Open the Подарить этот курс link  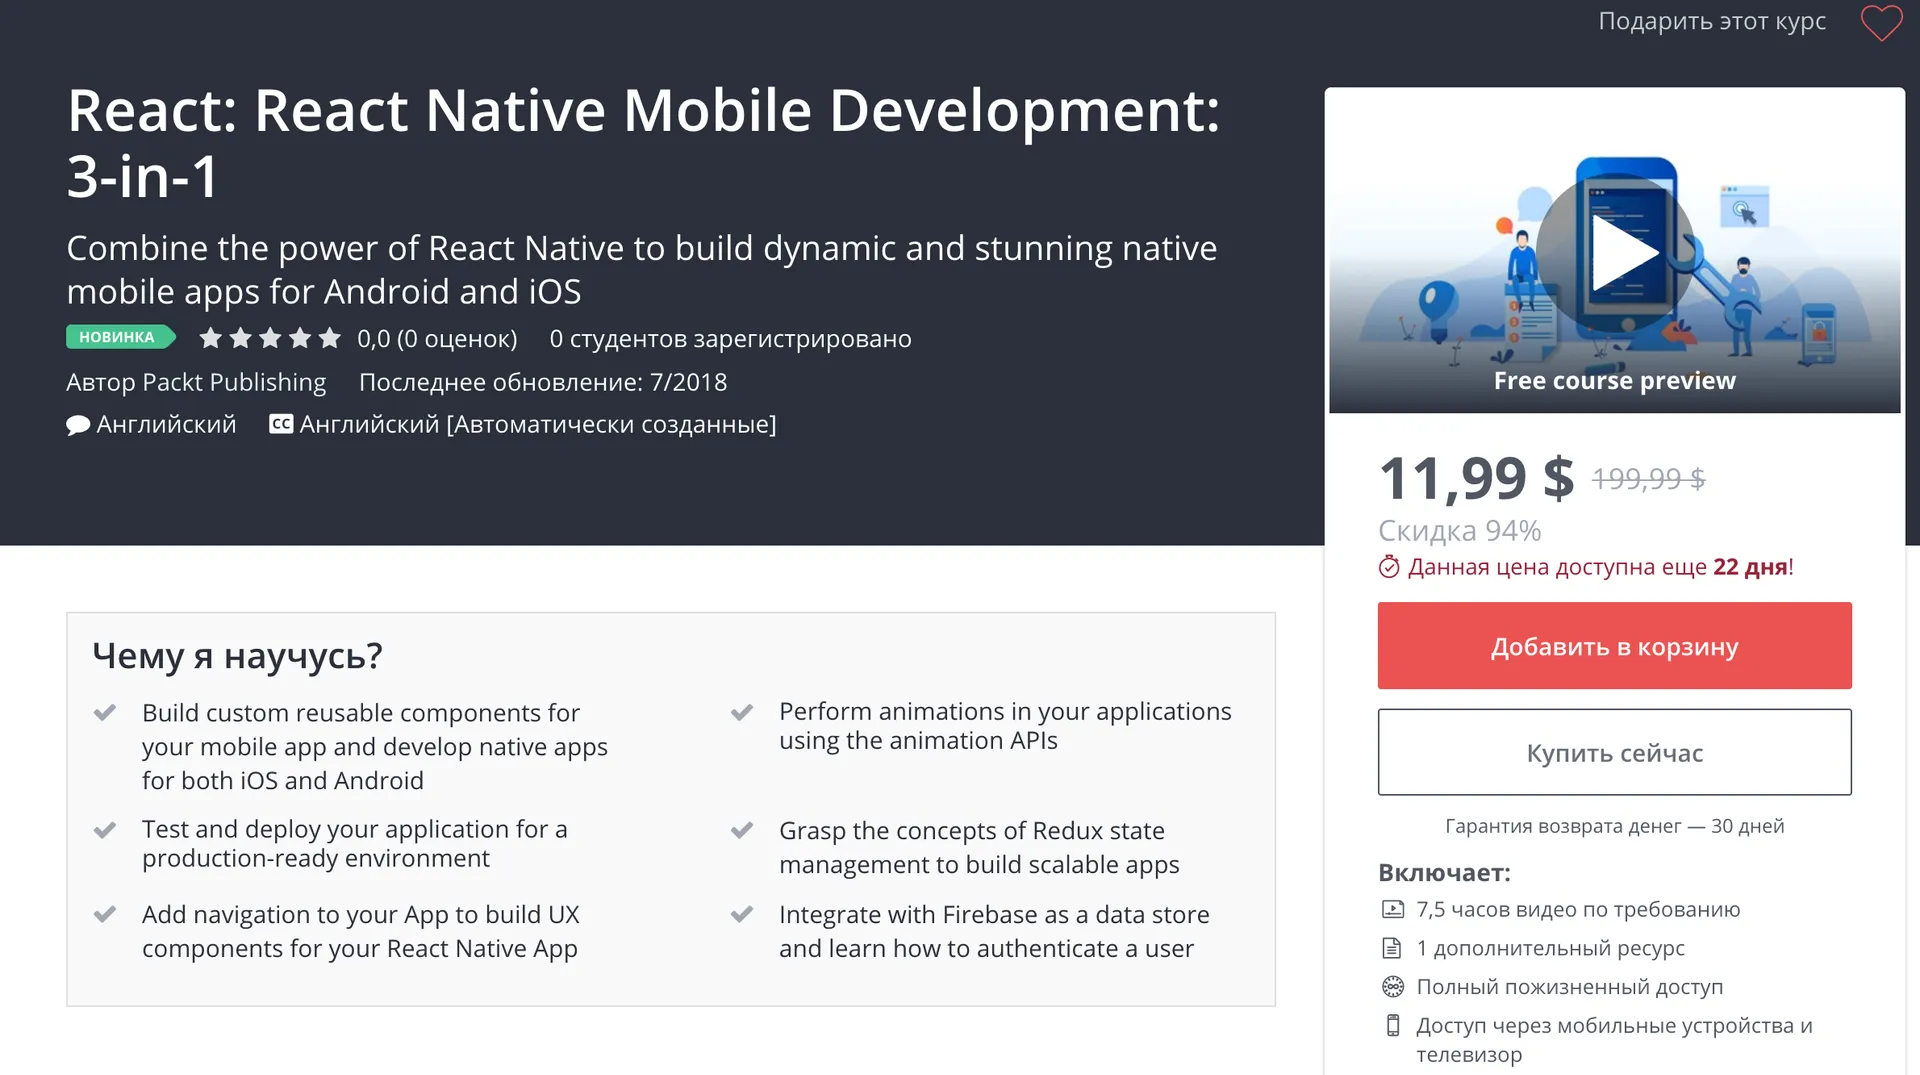[1711, 21]
